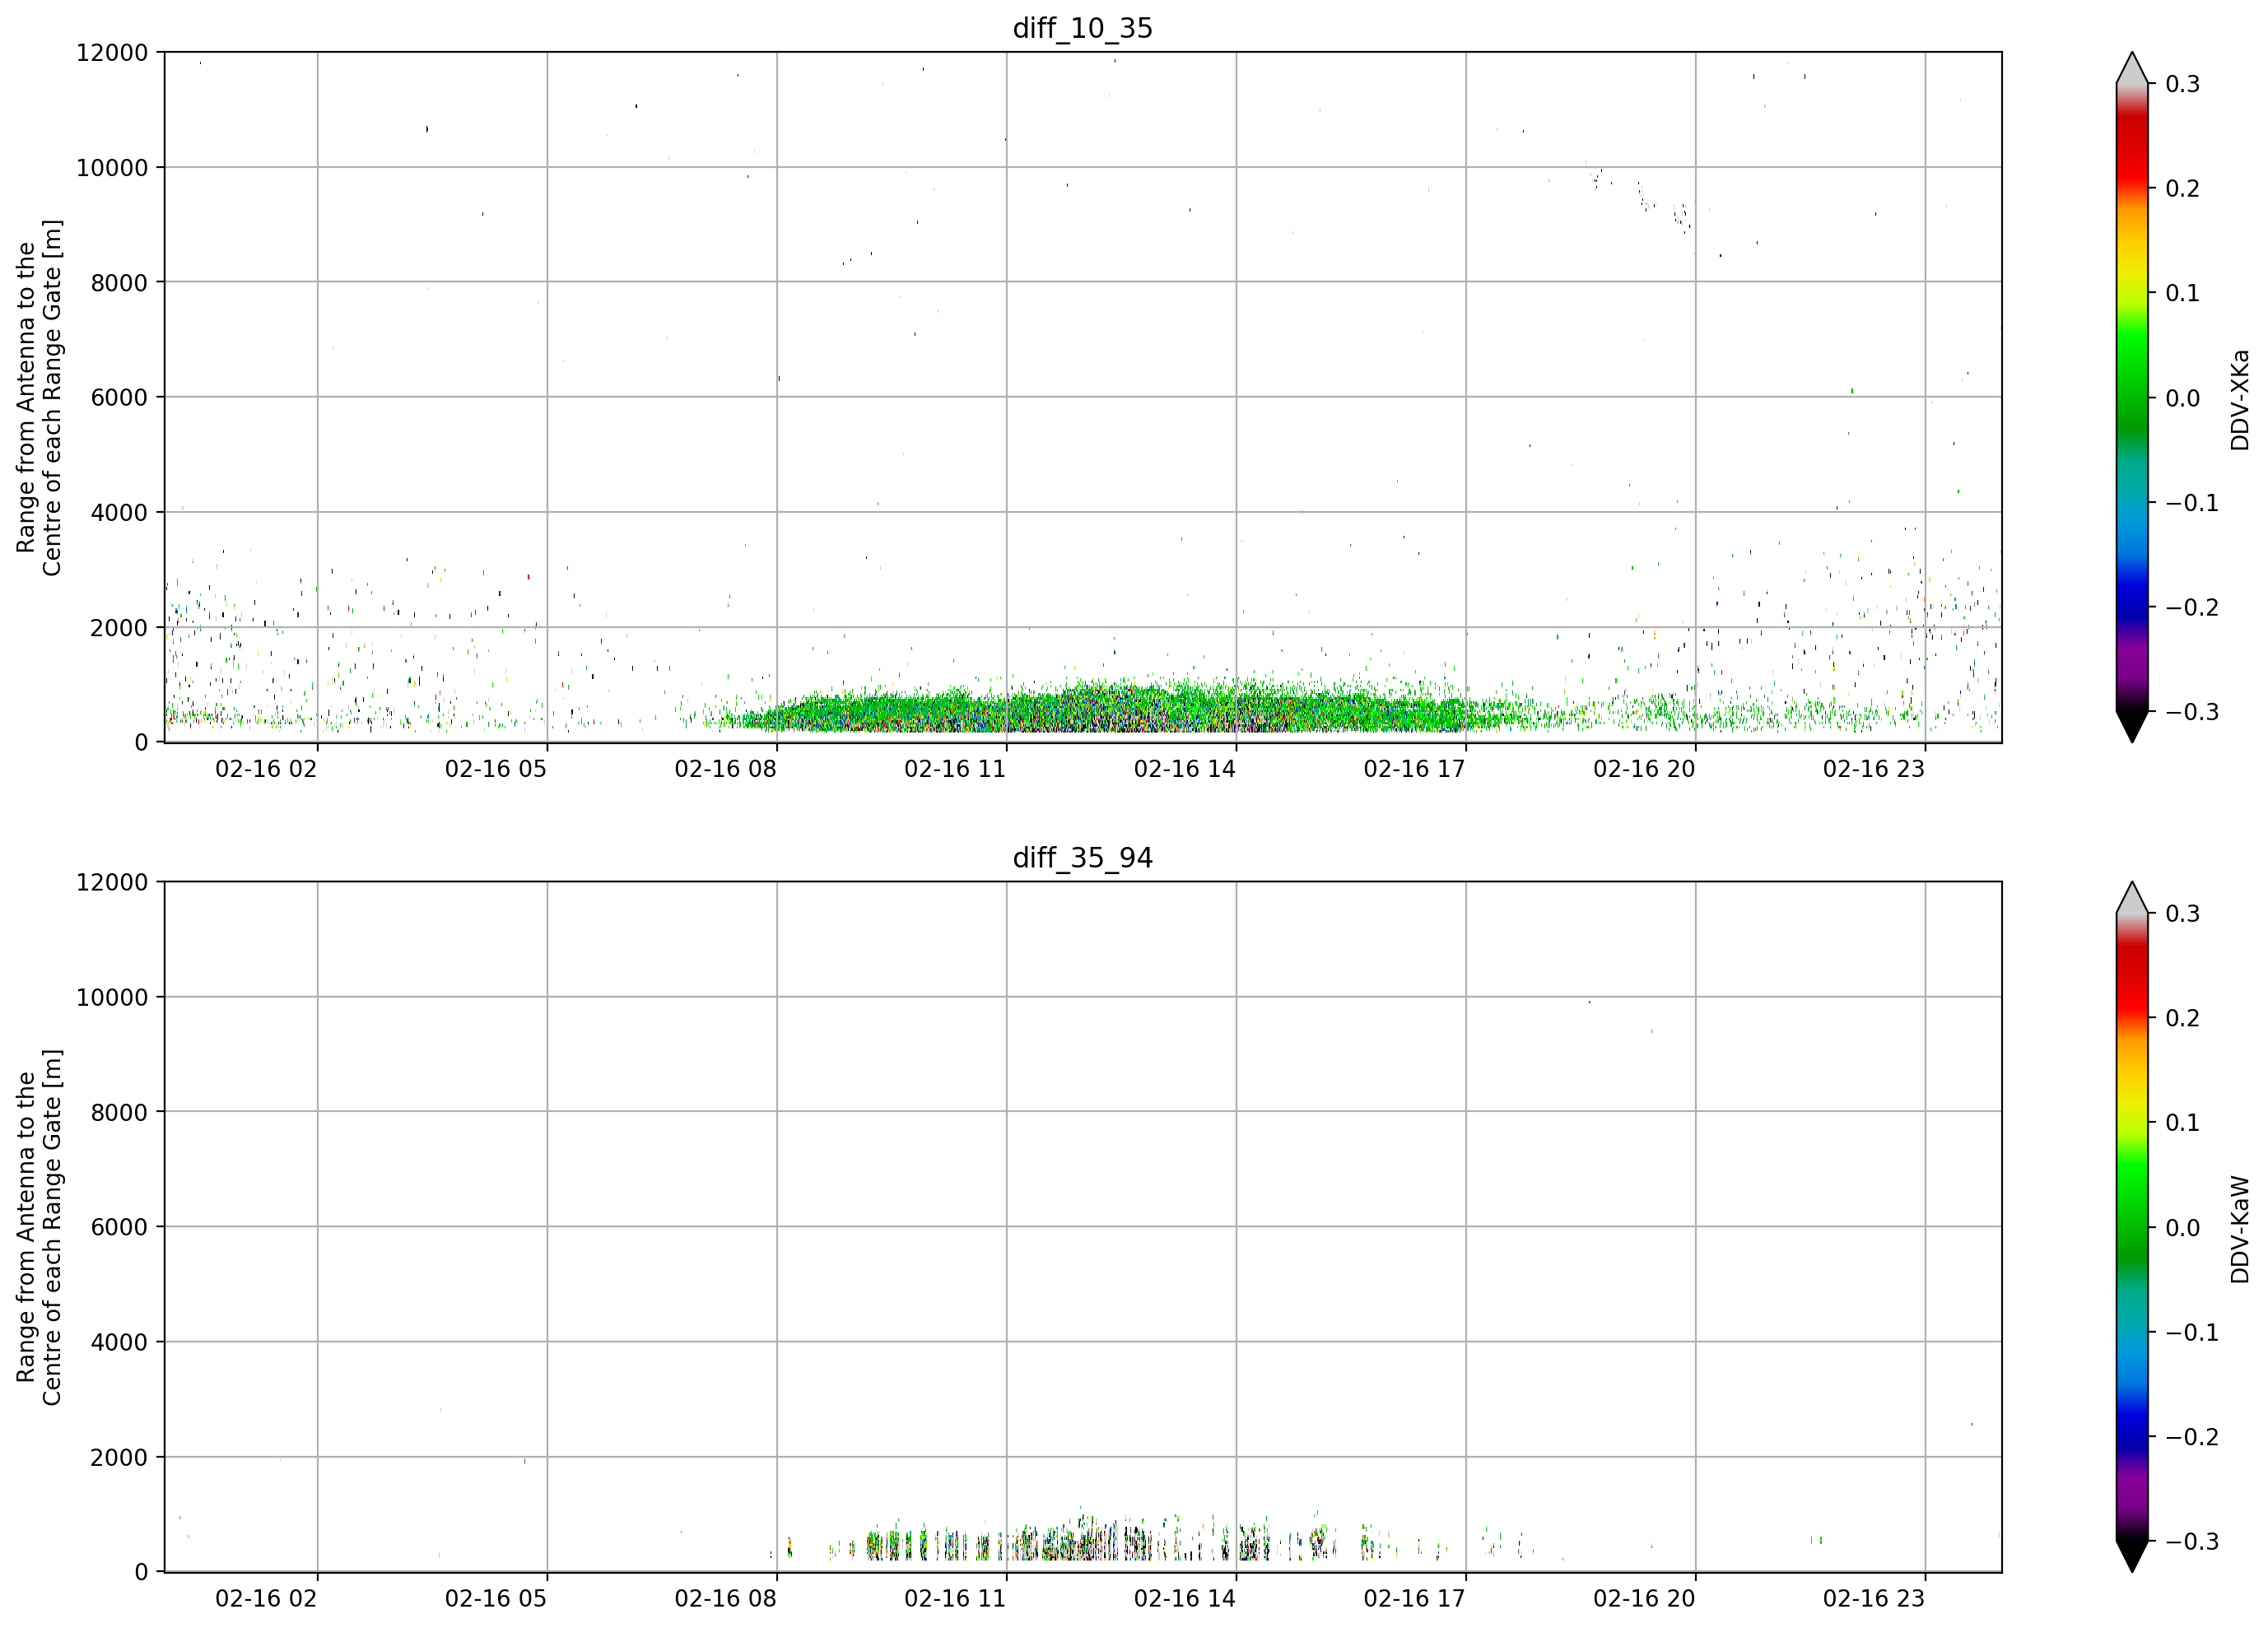
Task: Click the '02-16 20' x-tick under diff_35_94
Action: (x=1644, y=1599)
